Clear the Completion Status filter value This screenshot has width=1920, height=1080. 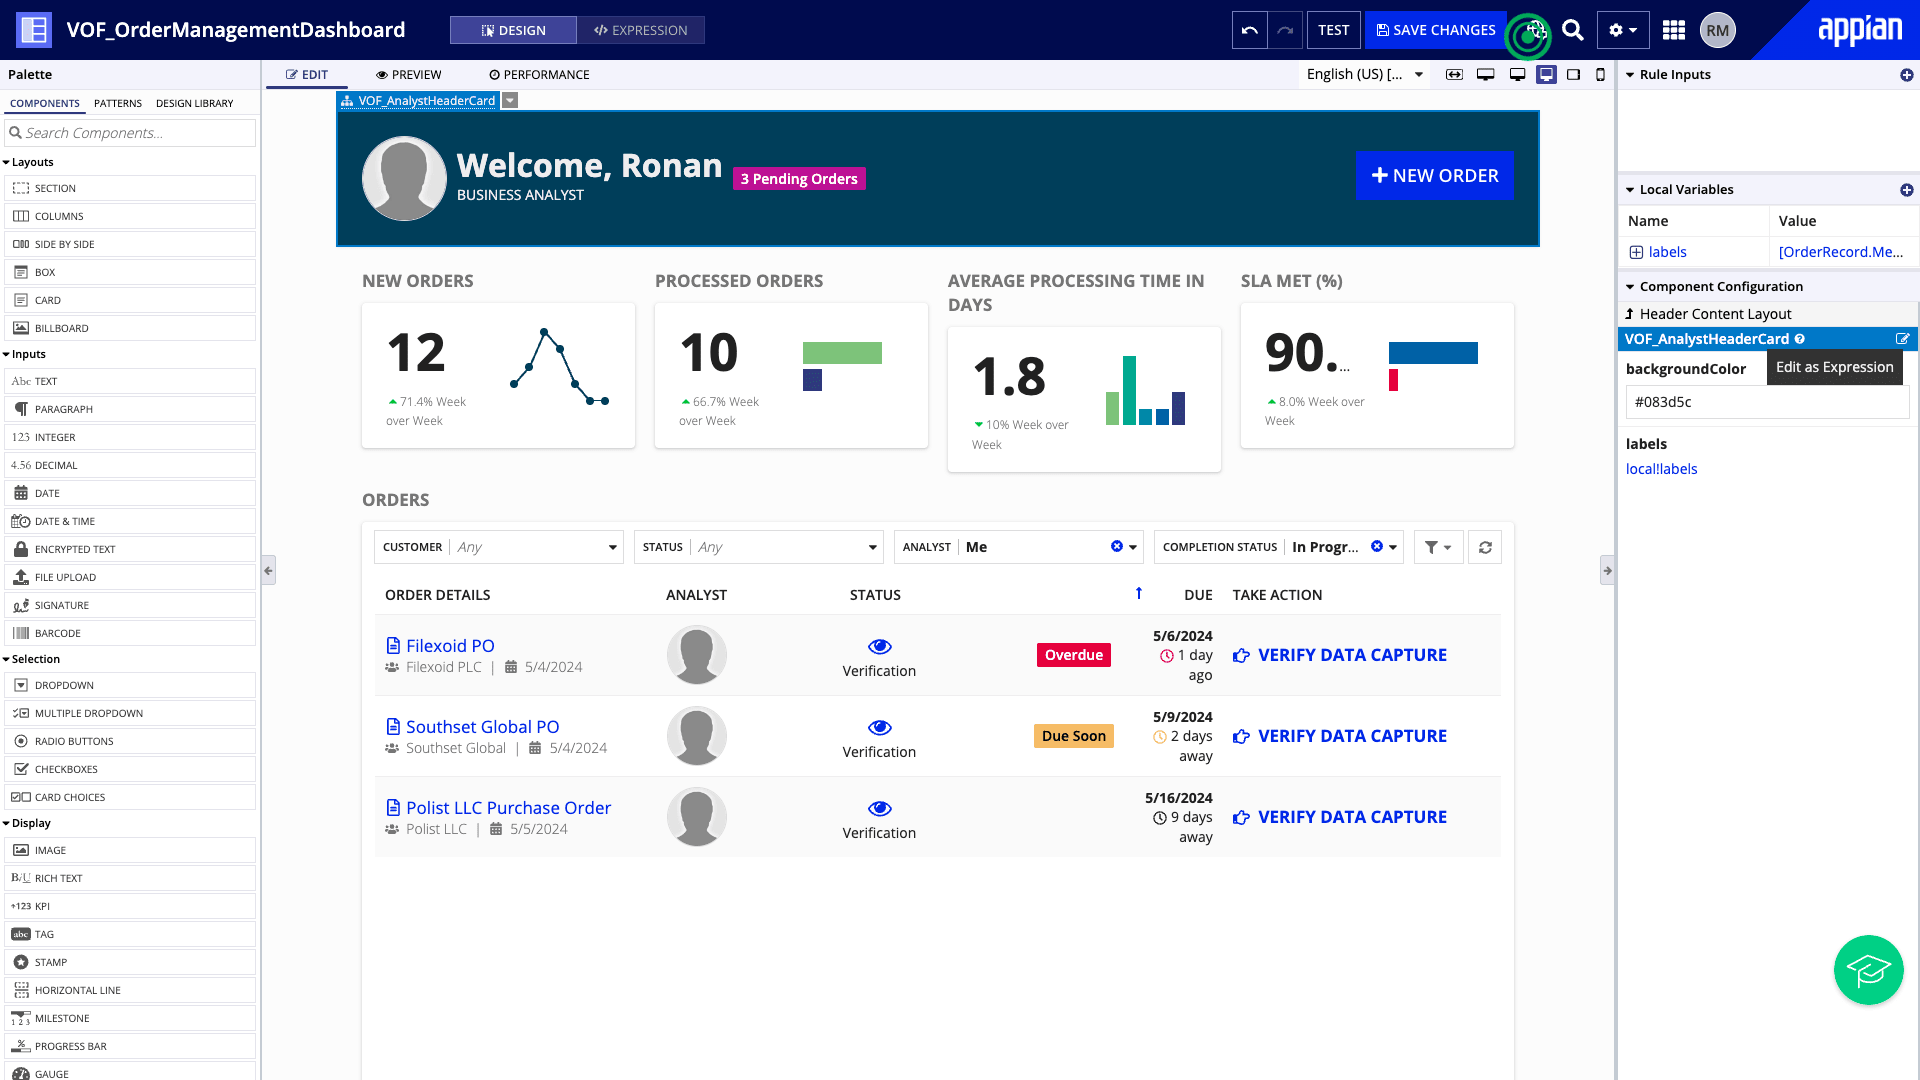[x=1377, y=546]
